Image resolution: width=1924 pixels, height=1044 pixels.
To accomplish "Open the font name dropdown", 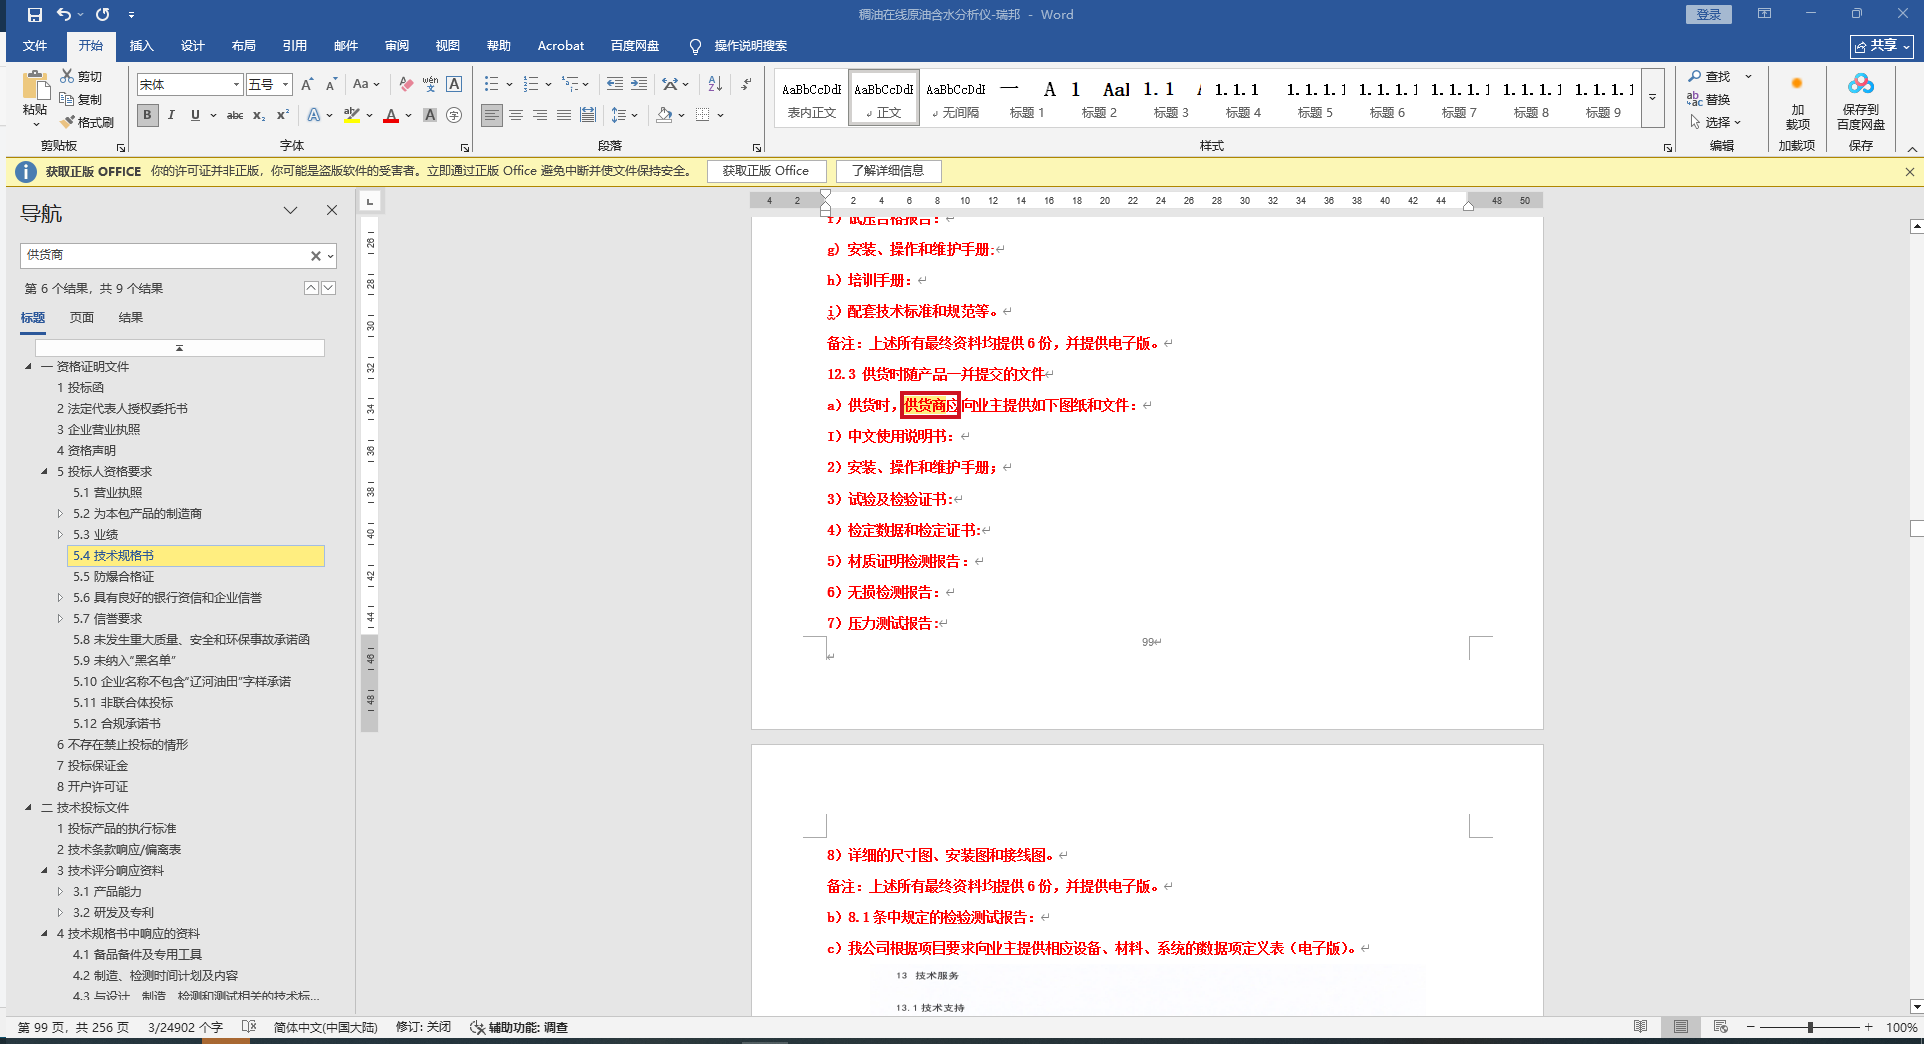I will (236, 85).
